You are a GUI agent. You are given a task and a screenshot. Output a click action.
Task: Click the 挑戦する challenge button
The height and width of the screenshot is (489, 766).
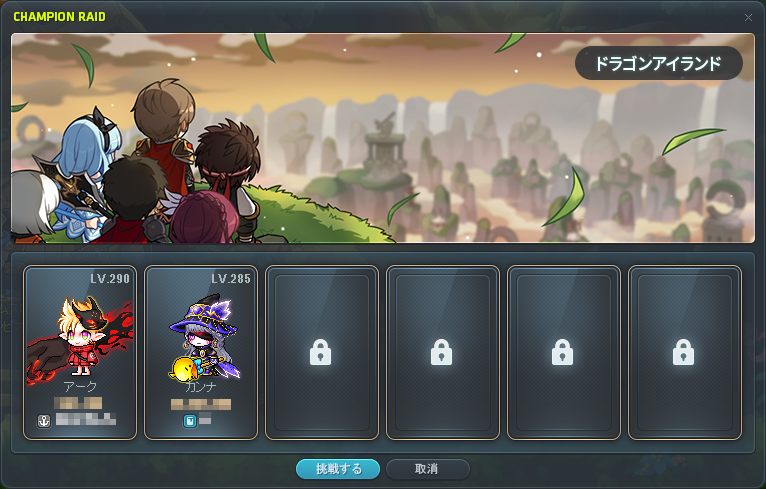coord(338,469)
